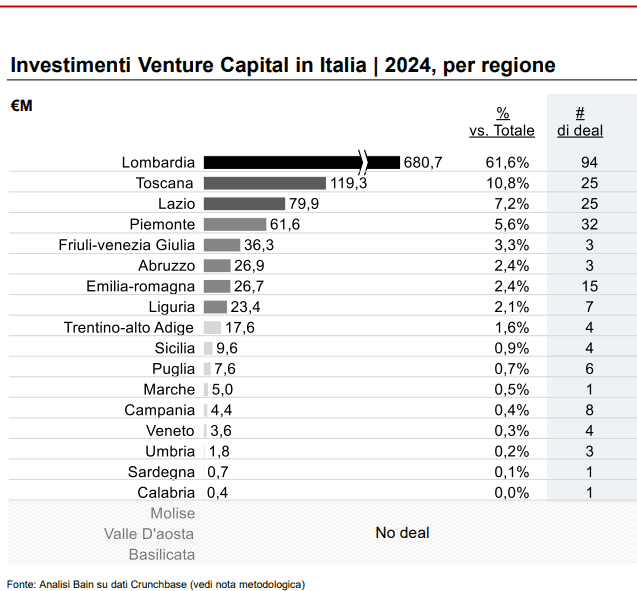Click the Friuli-venezia Giulia row label
This screenshot has height=591, width=637.
pyautogui.click(x=127, y=245)
